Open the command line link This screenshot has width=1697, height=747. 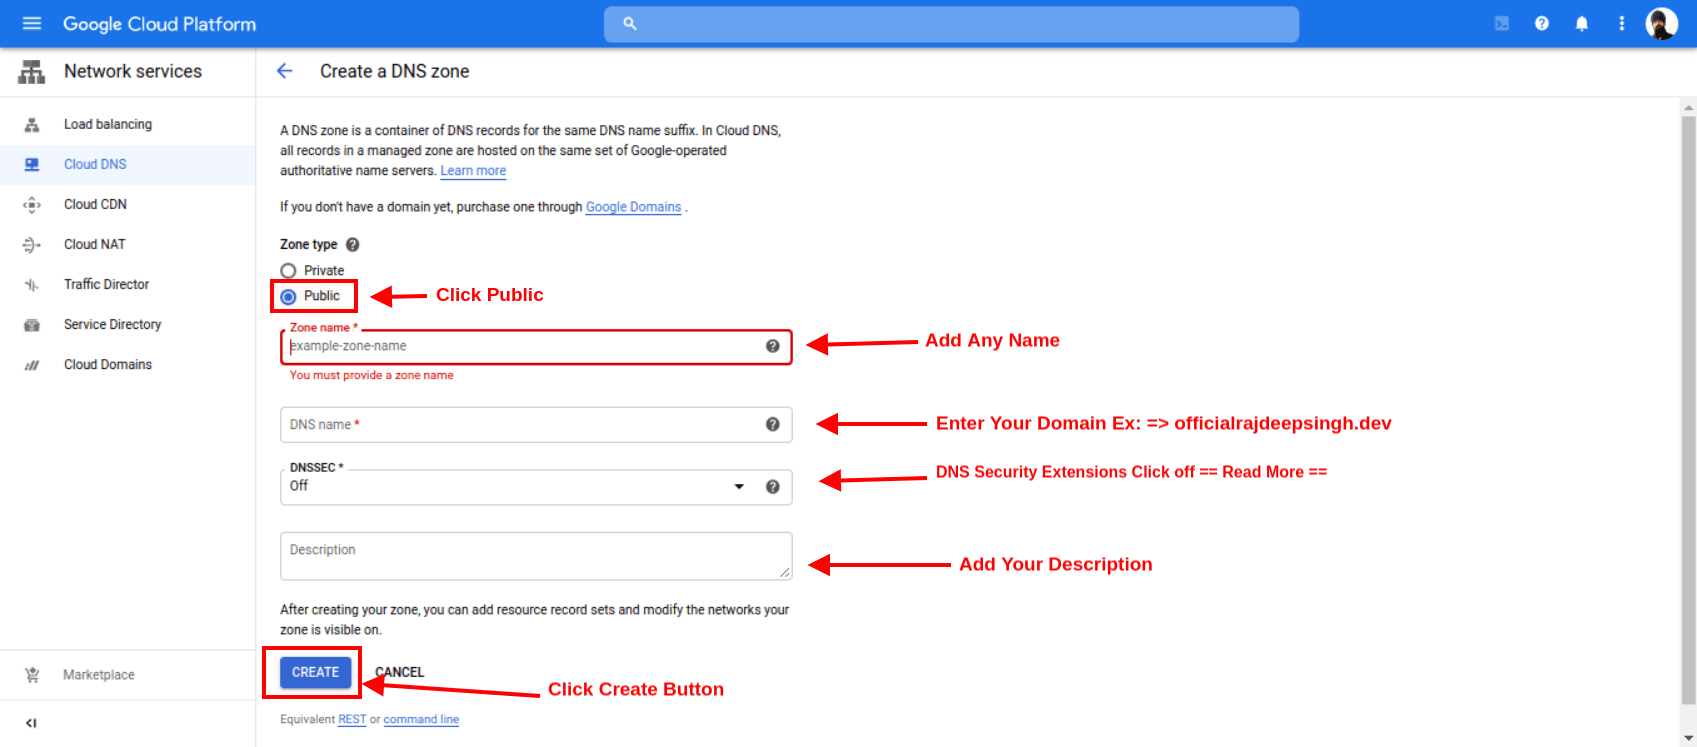coord(421,719)
